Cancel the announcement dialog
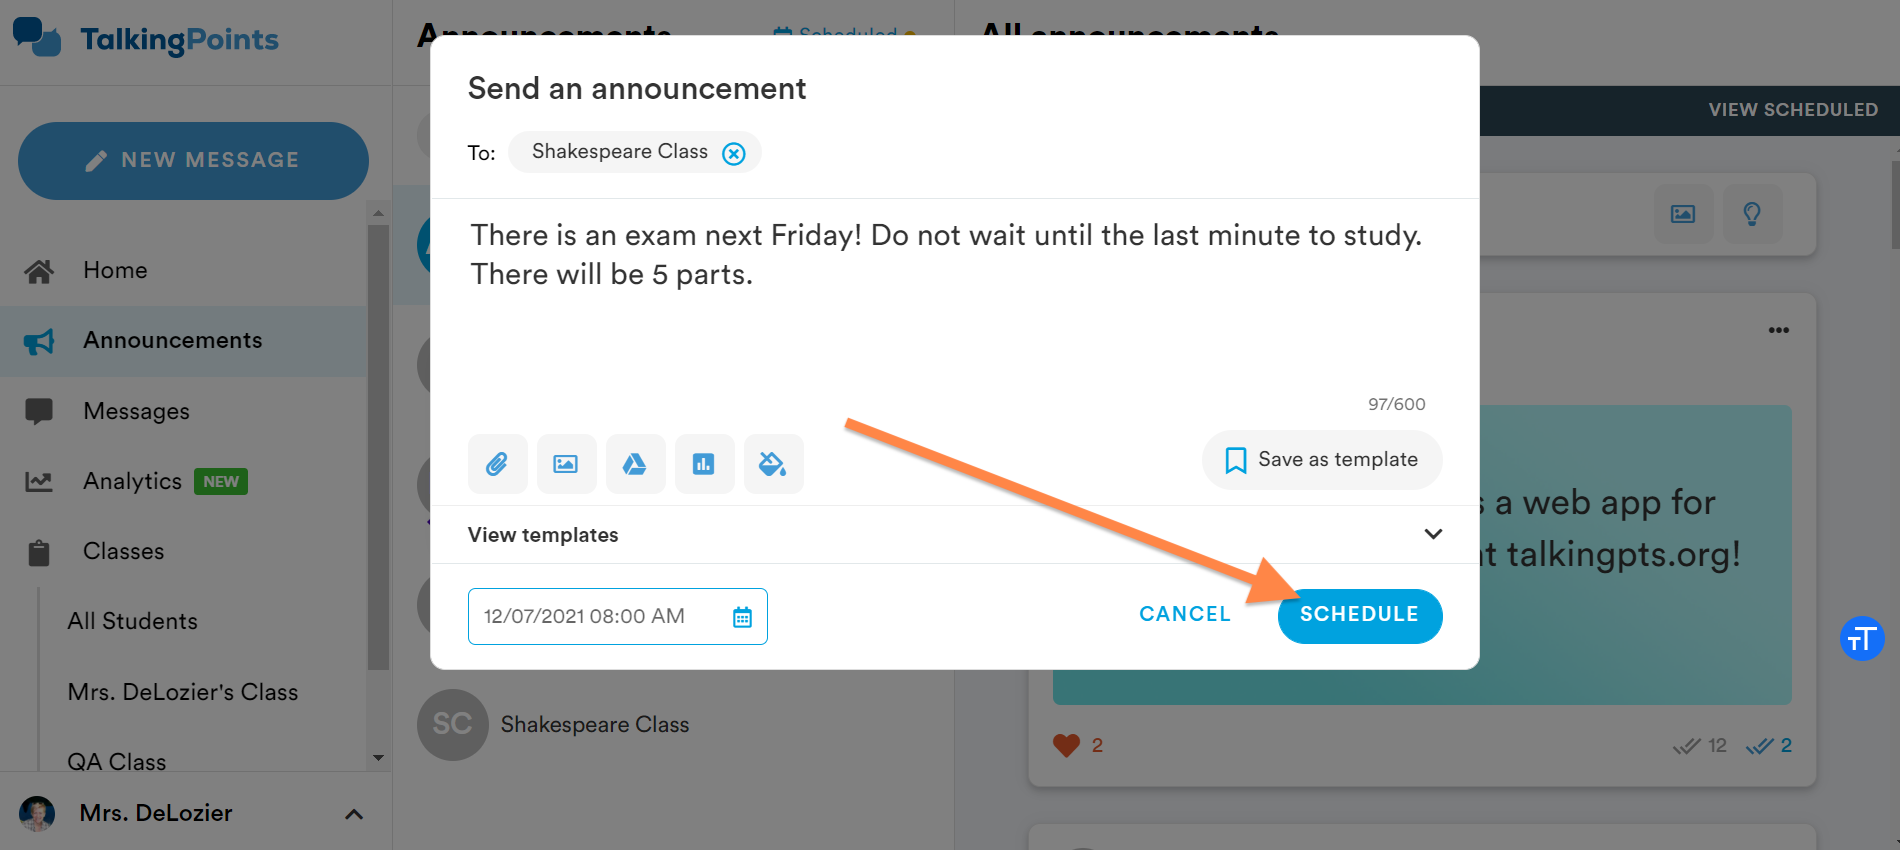This screenshot has width=1900, height=850. click(x=1185, y=614)
